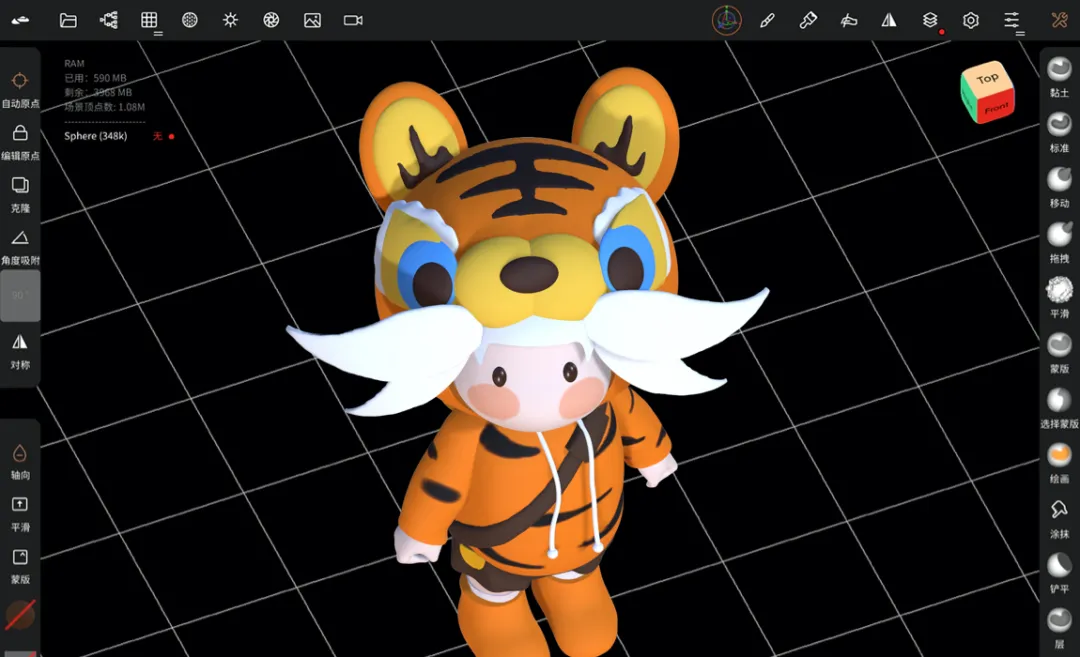Click the 场景顶点数: 1.08M text

[105, 107]
